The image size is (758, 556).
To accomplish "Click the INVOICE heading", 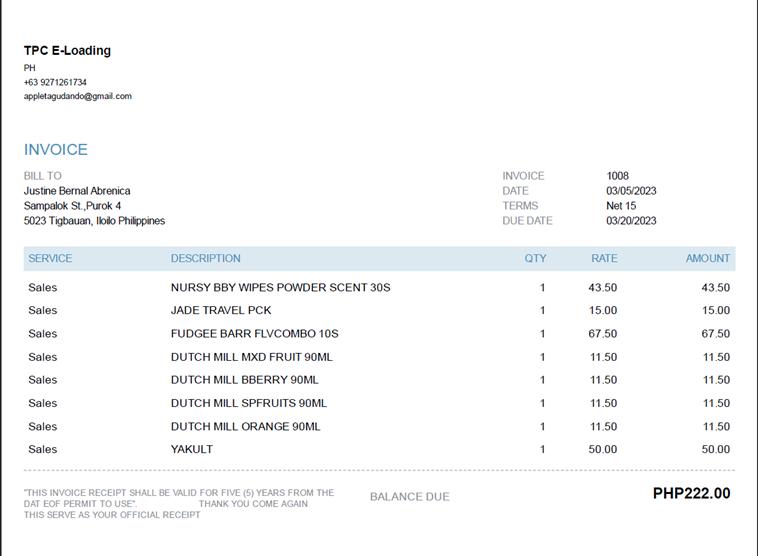I will (56, 149).
